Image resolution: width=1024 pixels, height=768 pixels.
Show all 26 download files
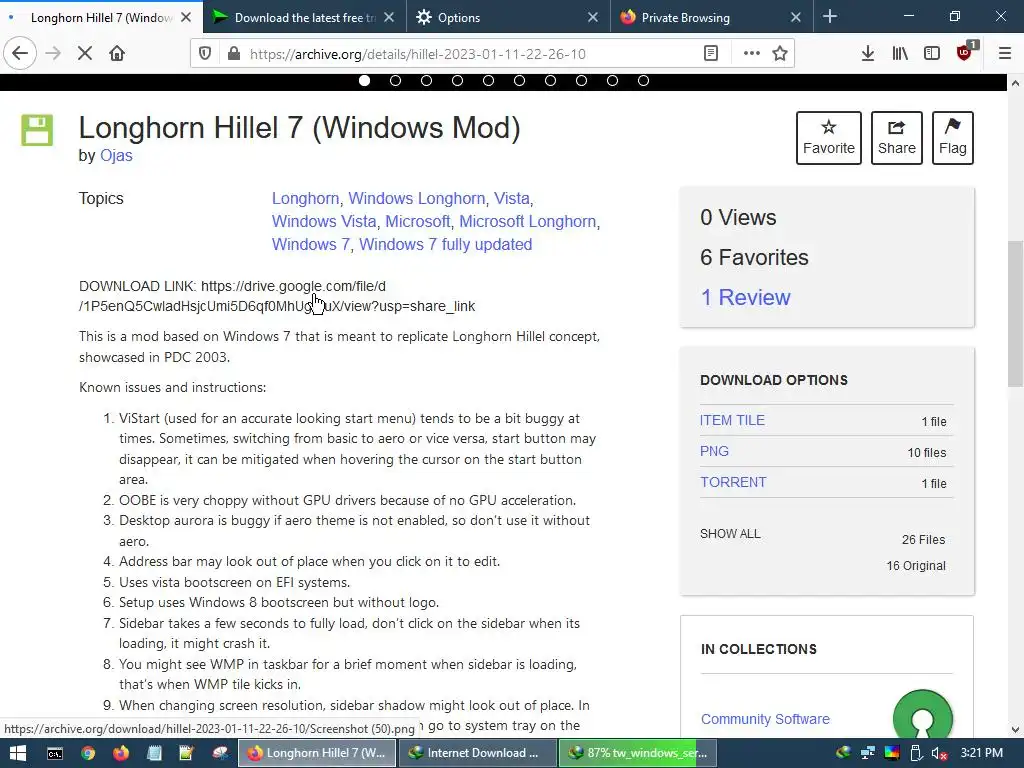pyautogui.click(x=730, y=534)
